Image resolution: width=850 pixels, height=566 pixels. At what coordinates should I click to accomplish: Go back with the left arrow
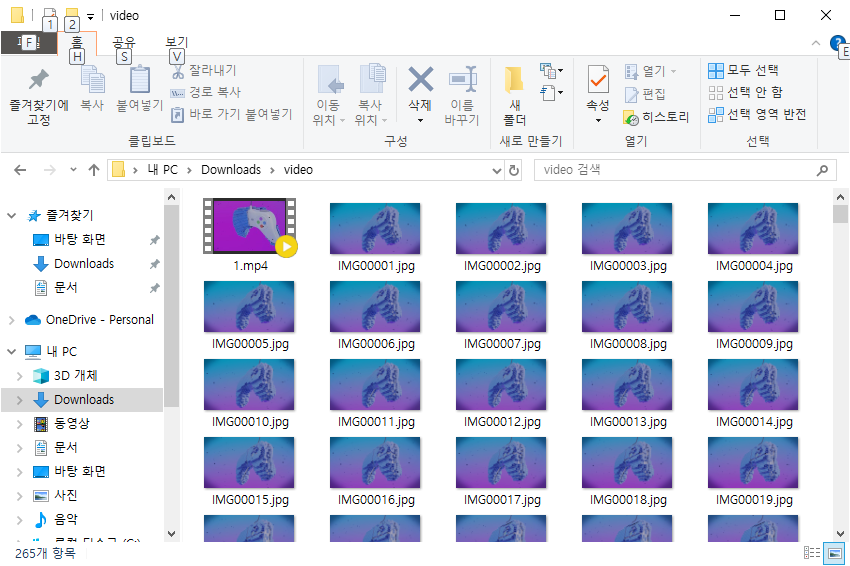(20, 170)
